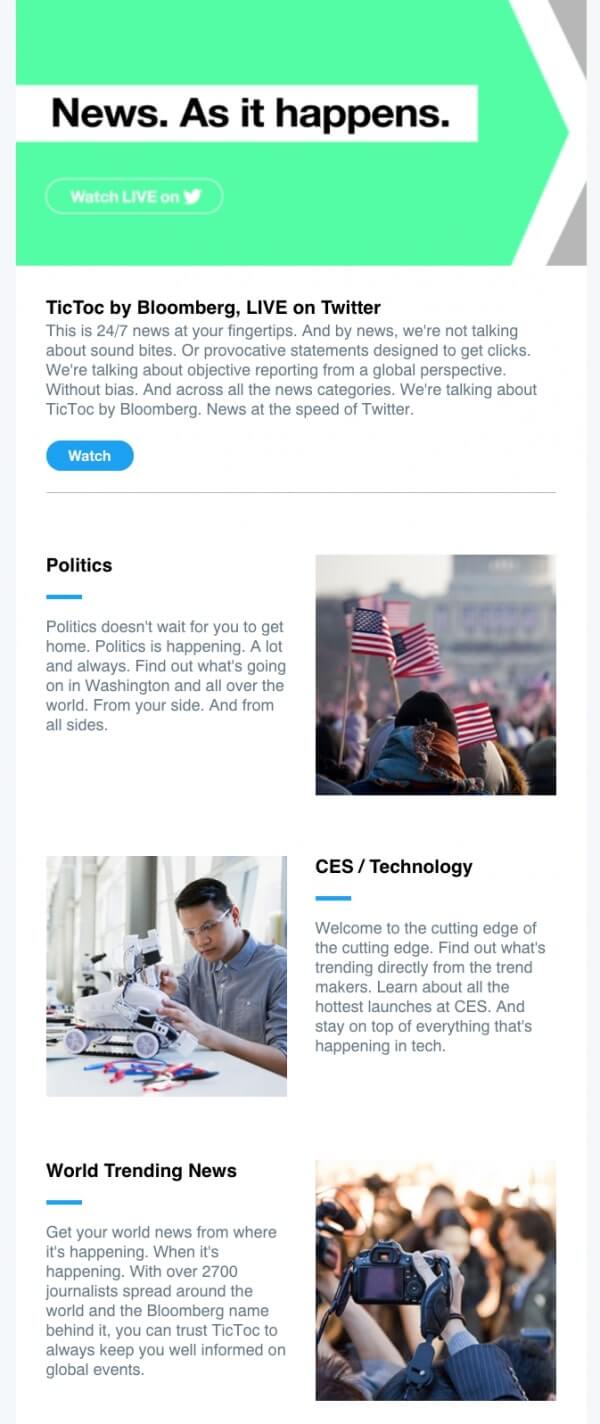Click the 24/7 news intro paragraph
The image size is (600, 1424).
tap(291, 370)
